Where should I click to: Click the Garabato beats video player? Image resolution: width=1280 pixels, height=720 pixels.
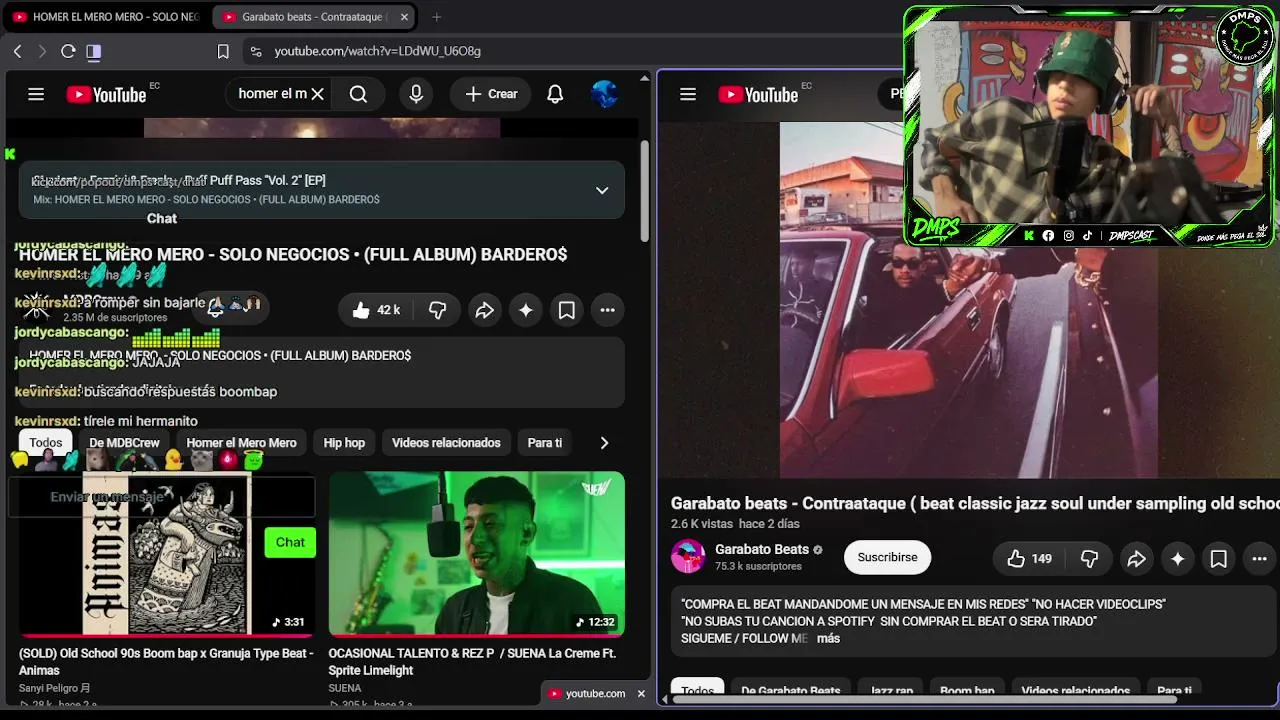pyautogui.click(x=968, y=300)
